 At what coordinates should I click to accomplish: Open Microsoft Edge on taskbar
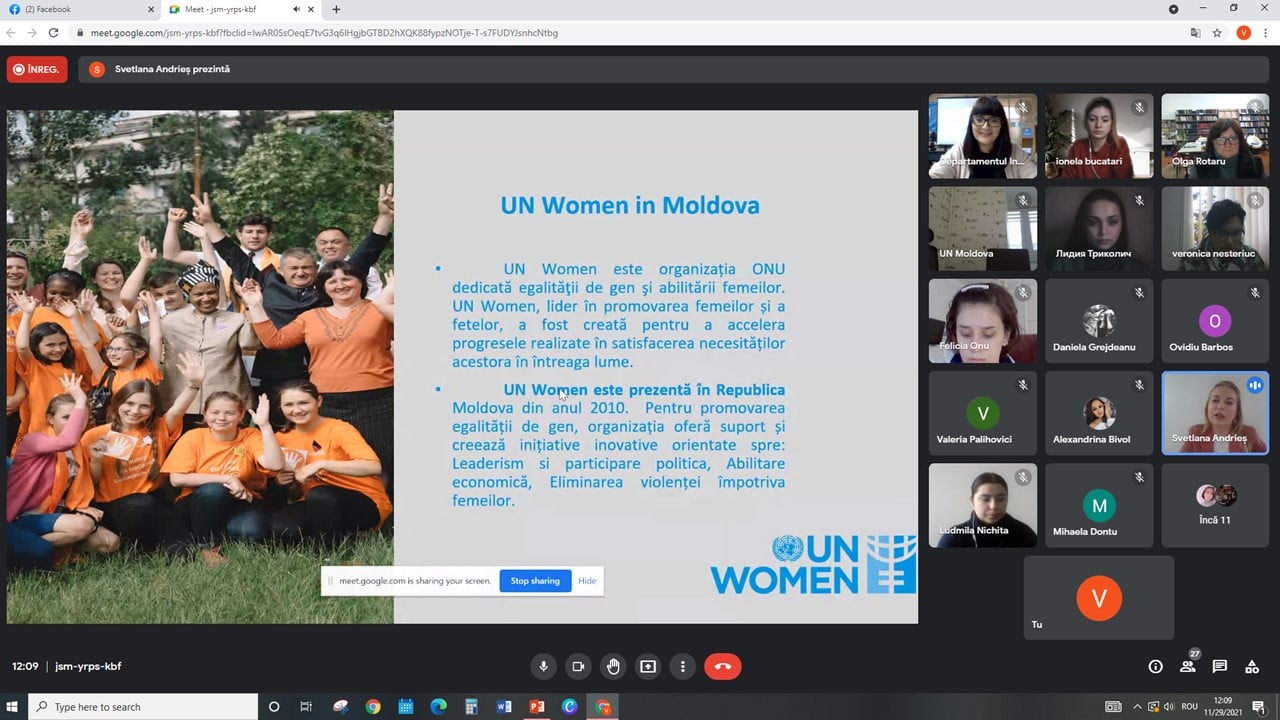pos(438,707)
